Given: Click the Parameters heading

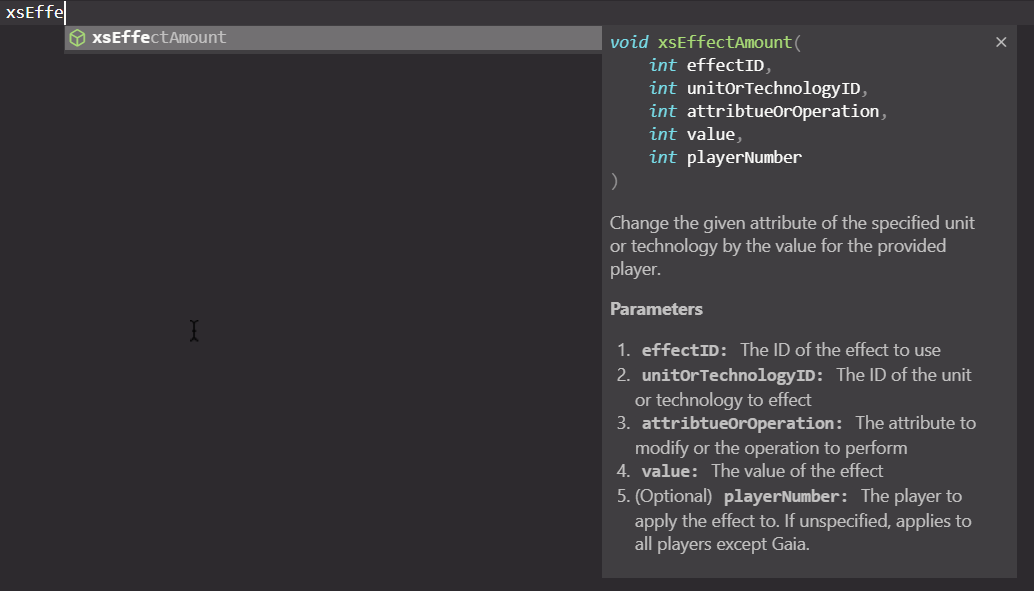Looking at the screenshot, I should [x=656, y=309].
